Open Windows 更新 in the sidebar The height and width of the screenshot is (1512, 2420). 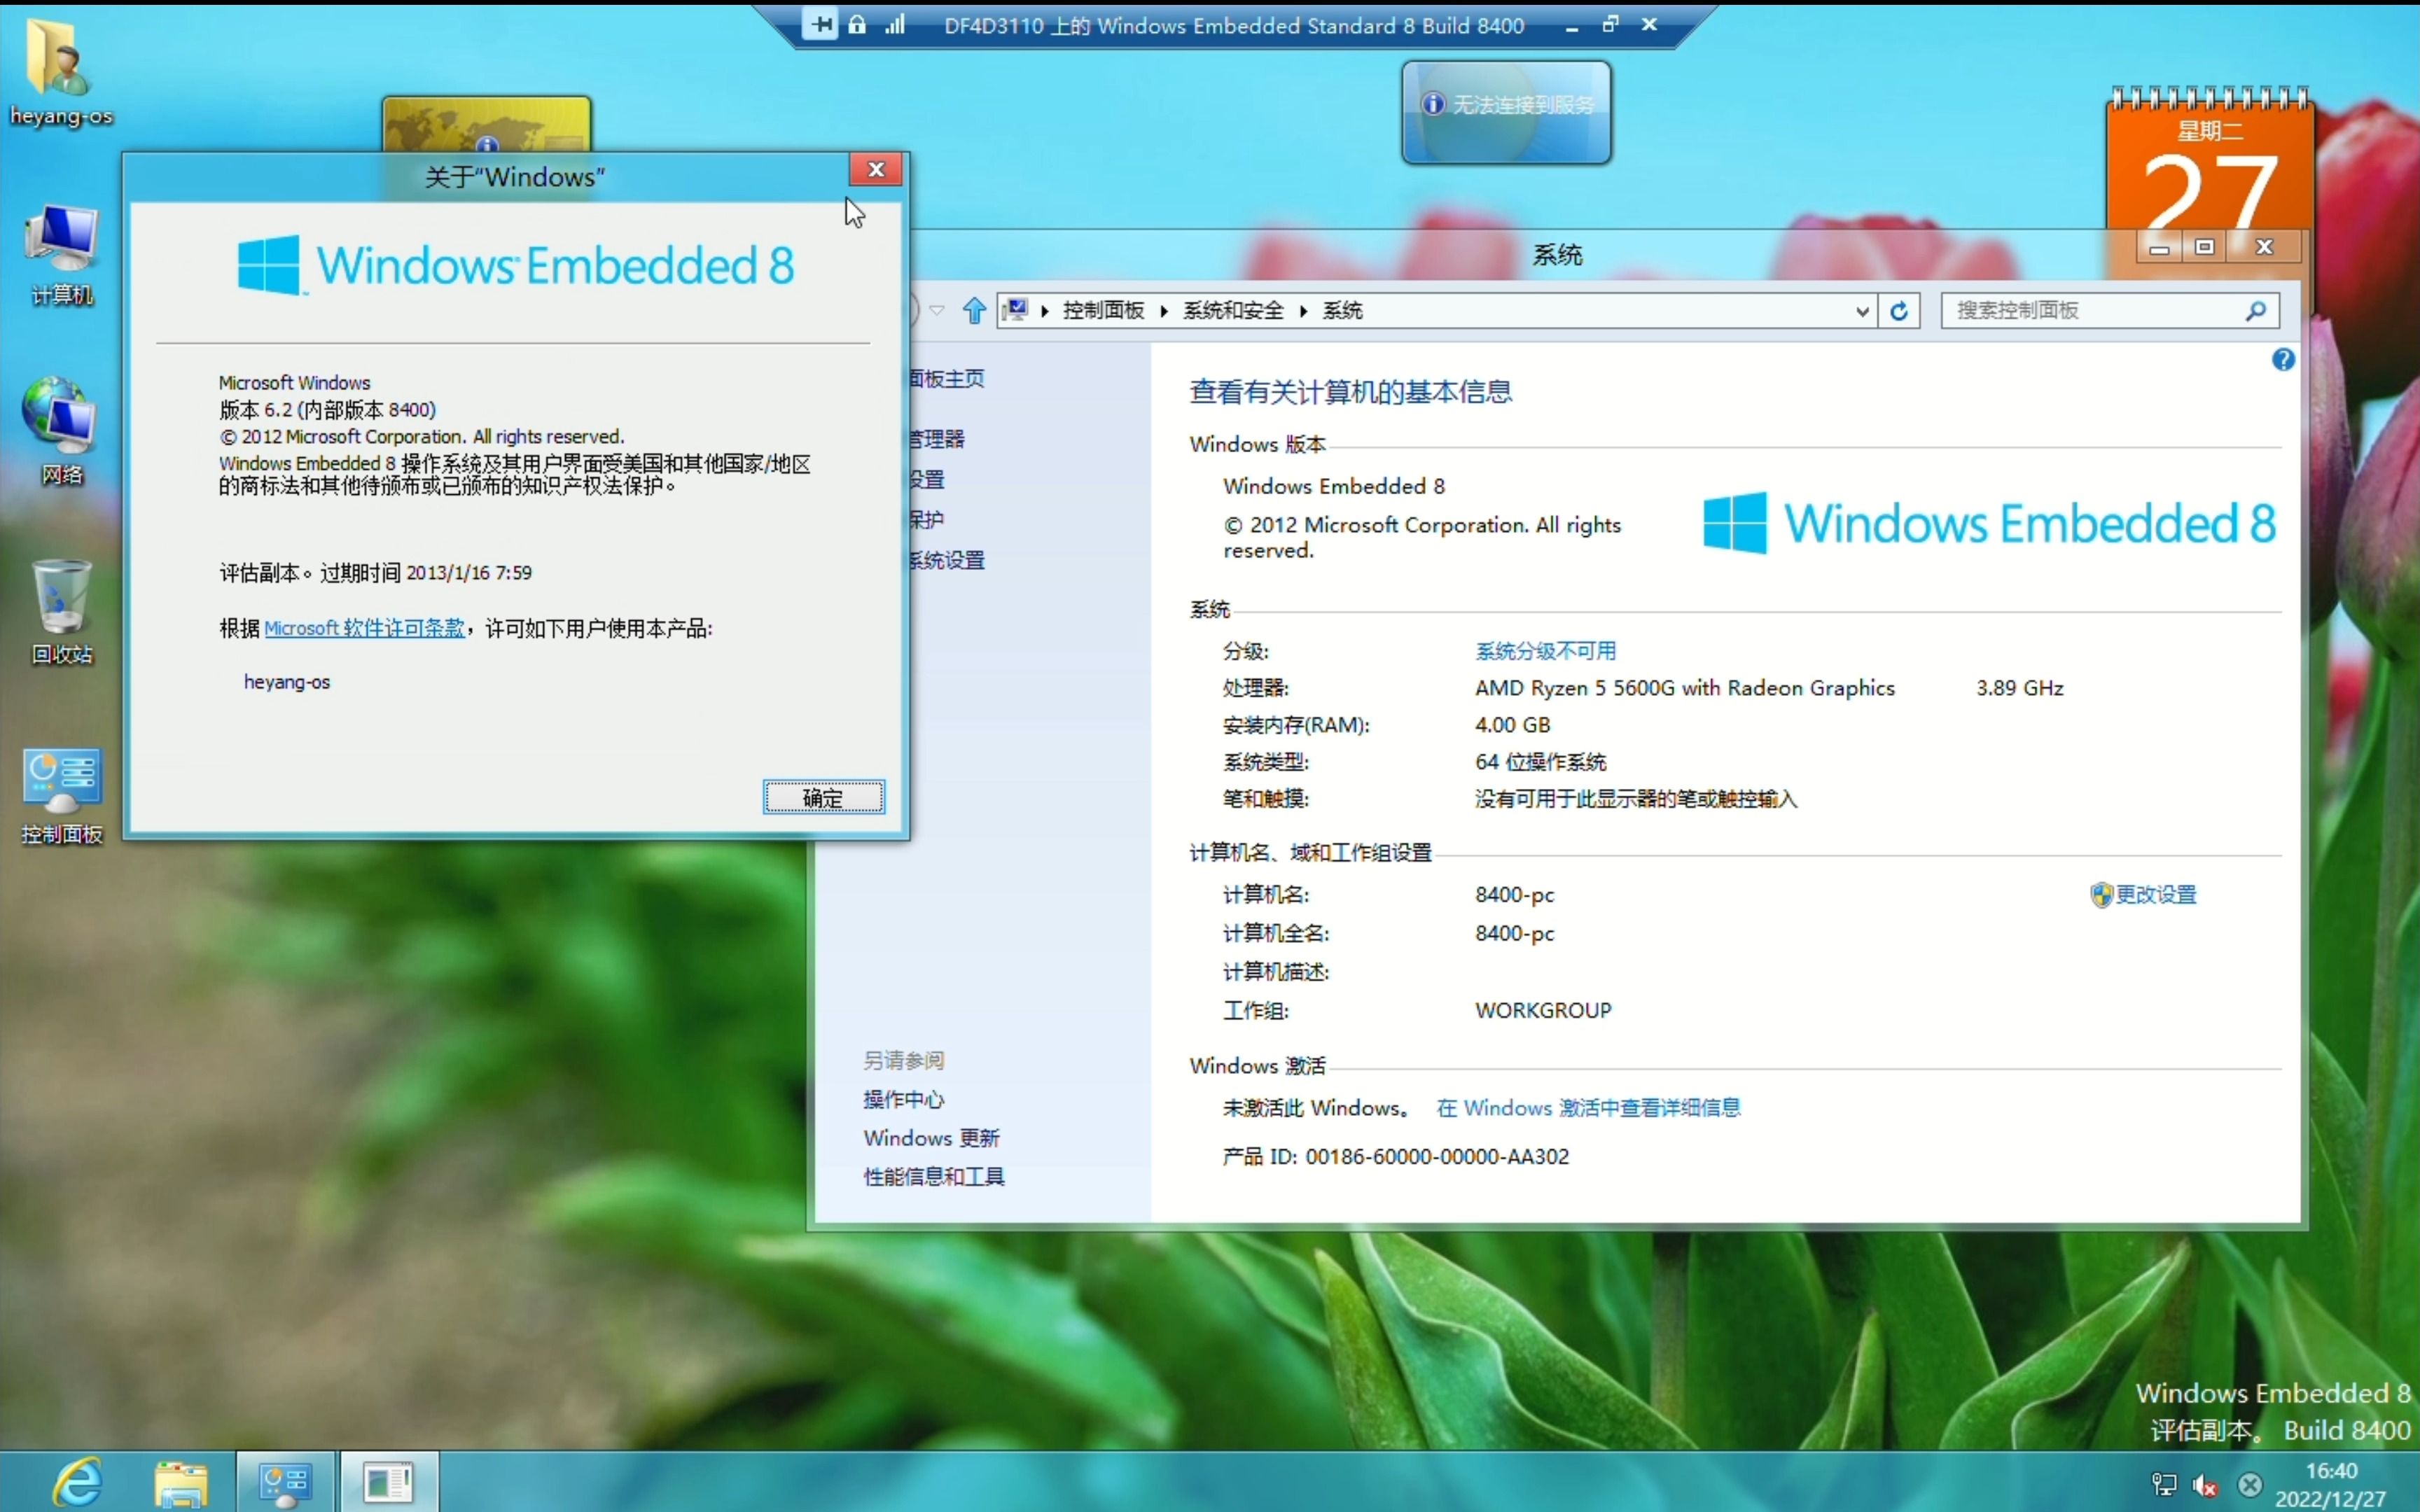(931, 1138)
